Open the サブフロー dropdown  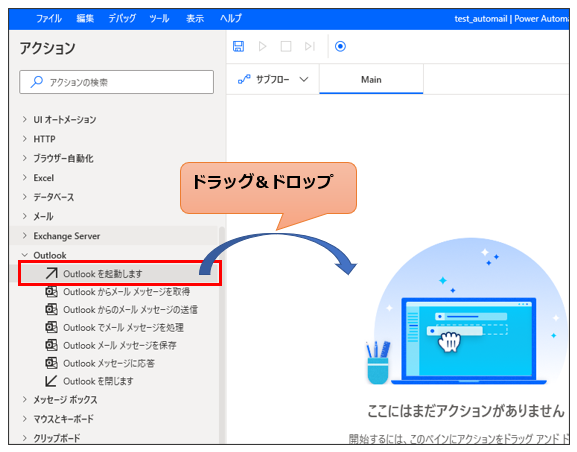[x=273, y=79]
